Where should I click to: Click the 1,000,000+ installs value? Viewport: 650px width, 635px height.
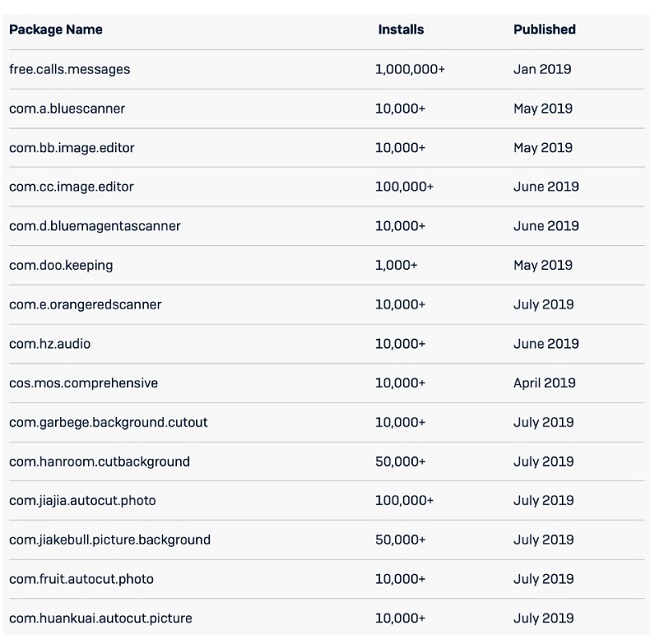(410, 70)
